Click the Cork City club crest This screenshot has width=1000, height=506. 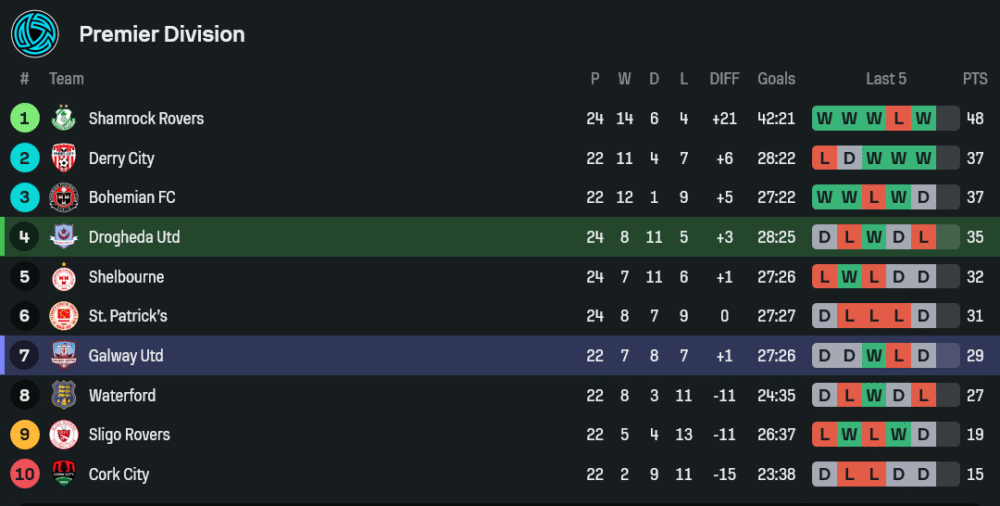[x=64, y=474]
